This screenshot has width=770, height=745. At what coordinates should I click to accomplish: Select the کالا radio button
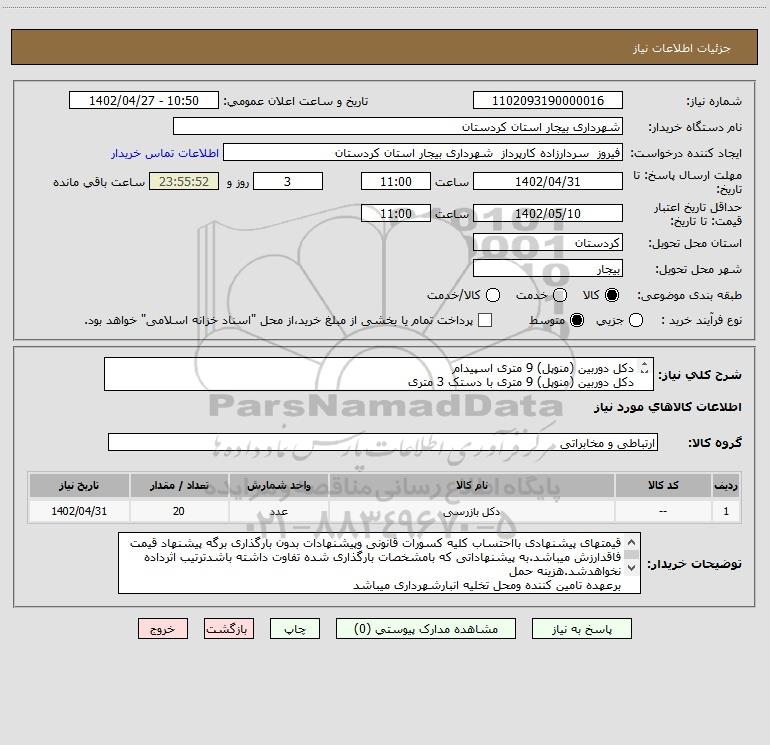pos(612,295)
